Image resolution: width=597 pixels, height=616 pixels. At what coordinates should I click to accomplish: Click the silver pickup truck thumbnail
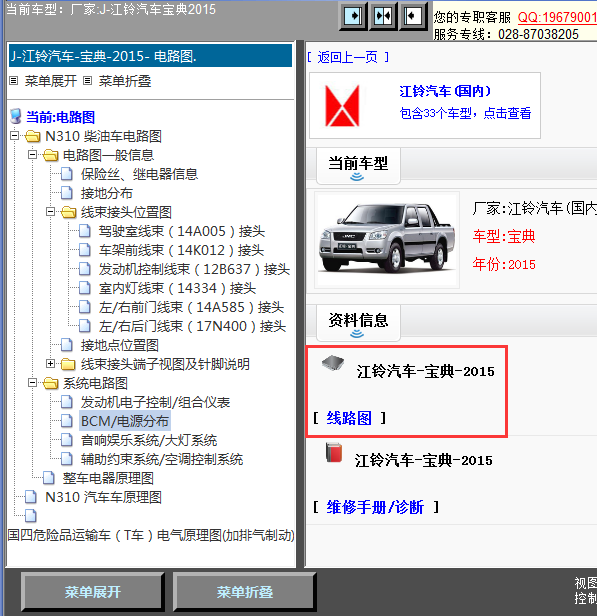coord(387,240)
